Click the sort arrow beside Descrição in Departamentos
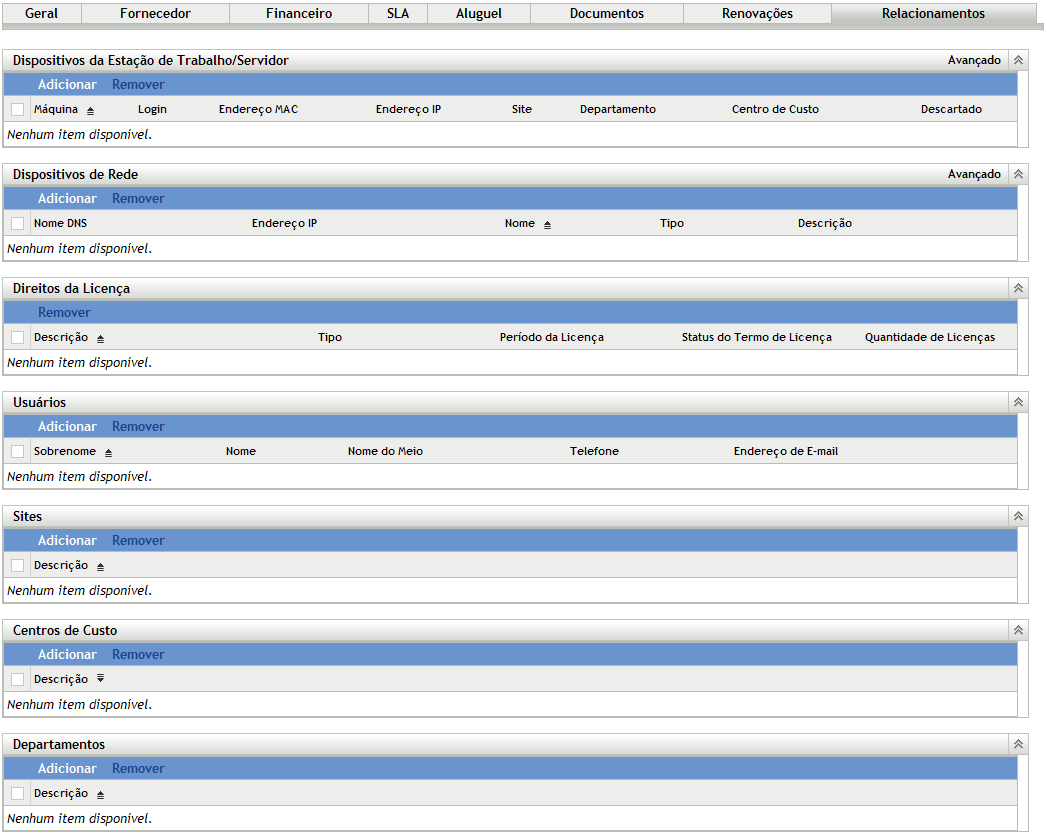This screenshot has width=1047, height=835. click(x=100, y=795)
